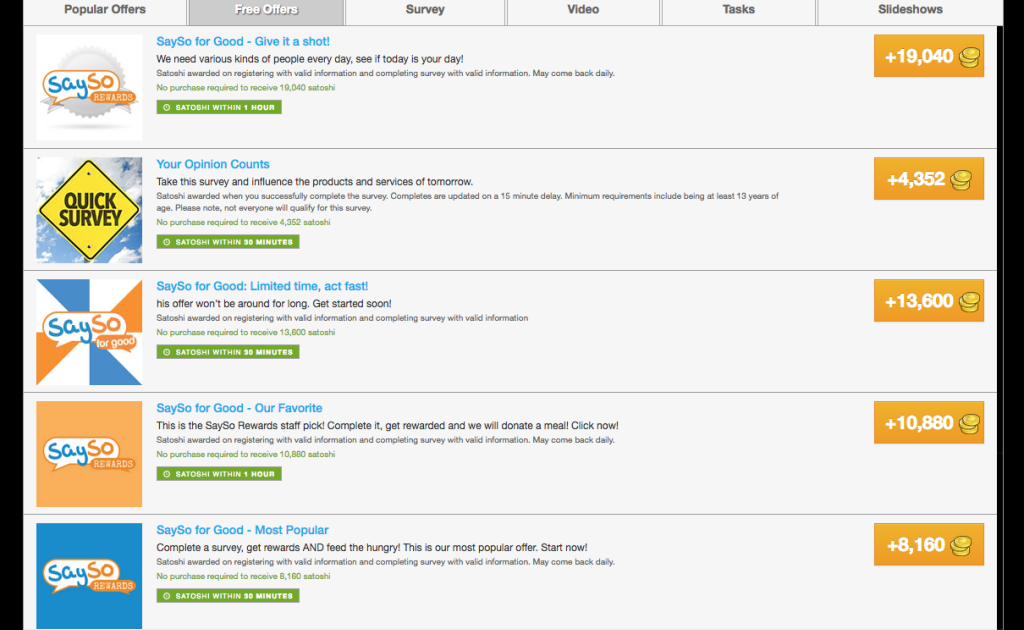Image resolution: width=1024 pixels, height=630 pixels.
Task: Click the SaySo Rewards silver badge thumbnail
Action: [x=89, y=87]
